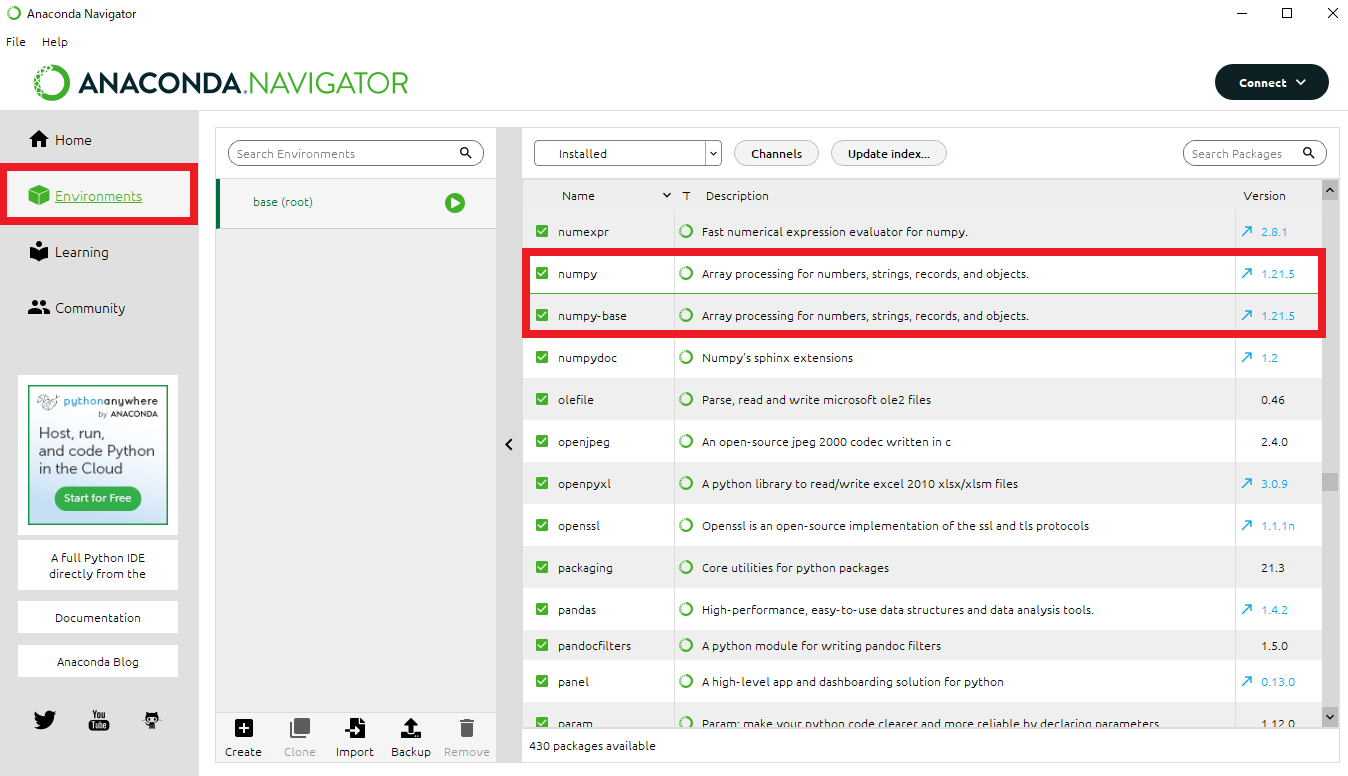This screenshot has width=1348, height=776.
Task: Open the YouTube icon
Action: coord(99,720)
